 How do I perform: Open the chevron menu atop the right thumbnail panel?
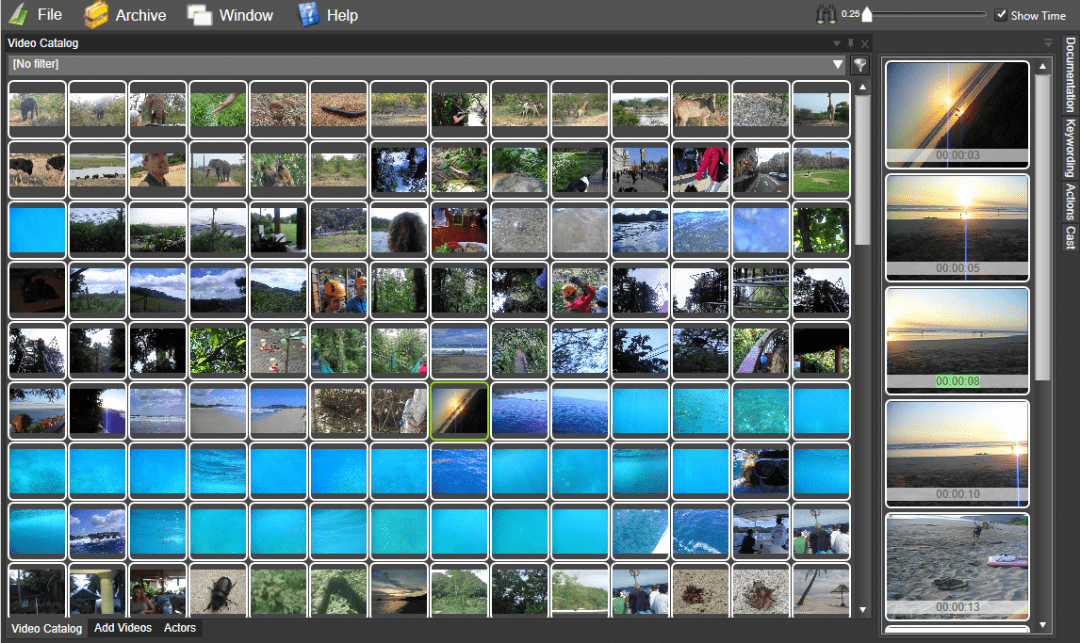pyautogui.click(x=1047, y=42)
